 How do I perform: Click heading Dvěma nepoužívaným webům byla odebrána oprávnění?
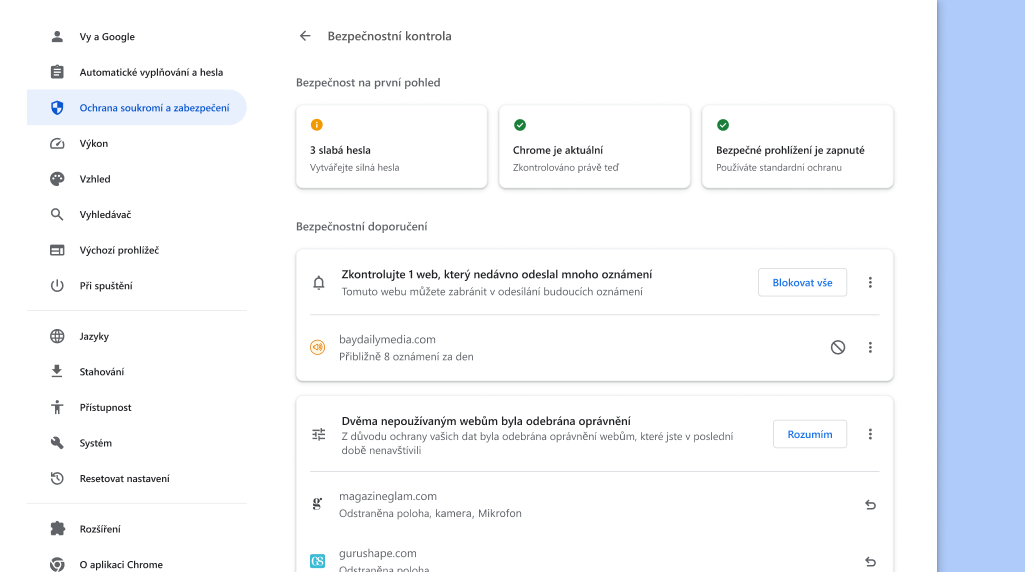tap(486, 421)
